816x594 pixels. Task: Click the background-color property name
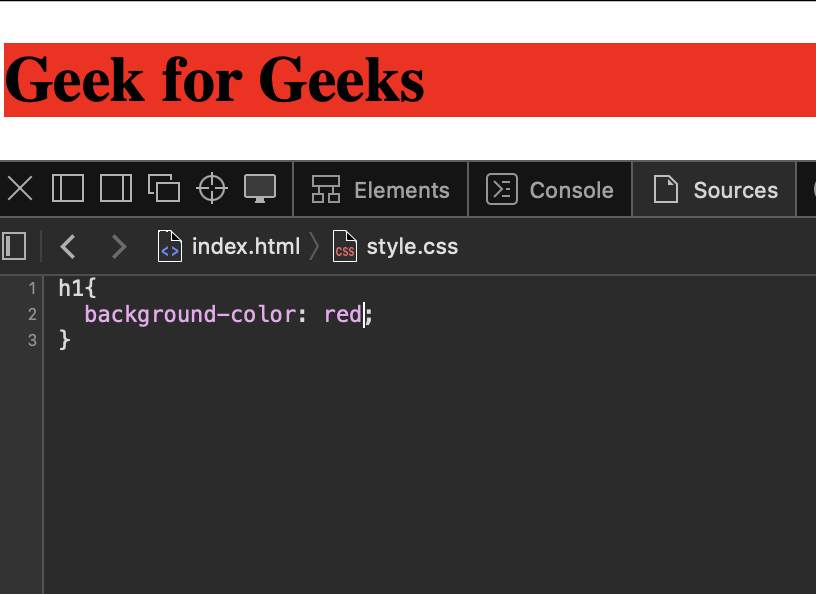tap(190, 314)
